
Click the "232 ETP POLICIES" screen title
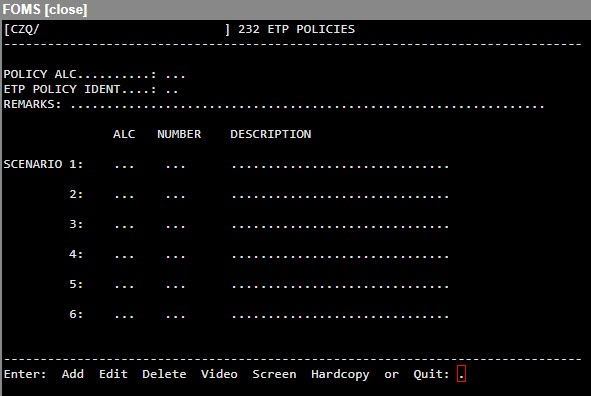[x=296, y=29]
